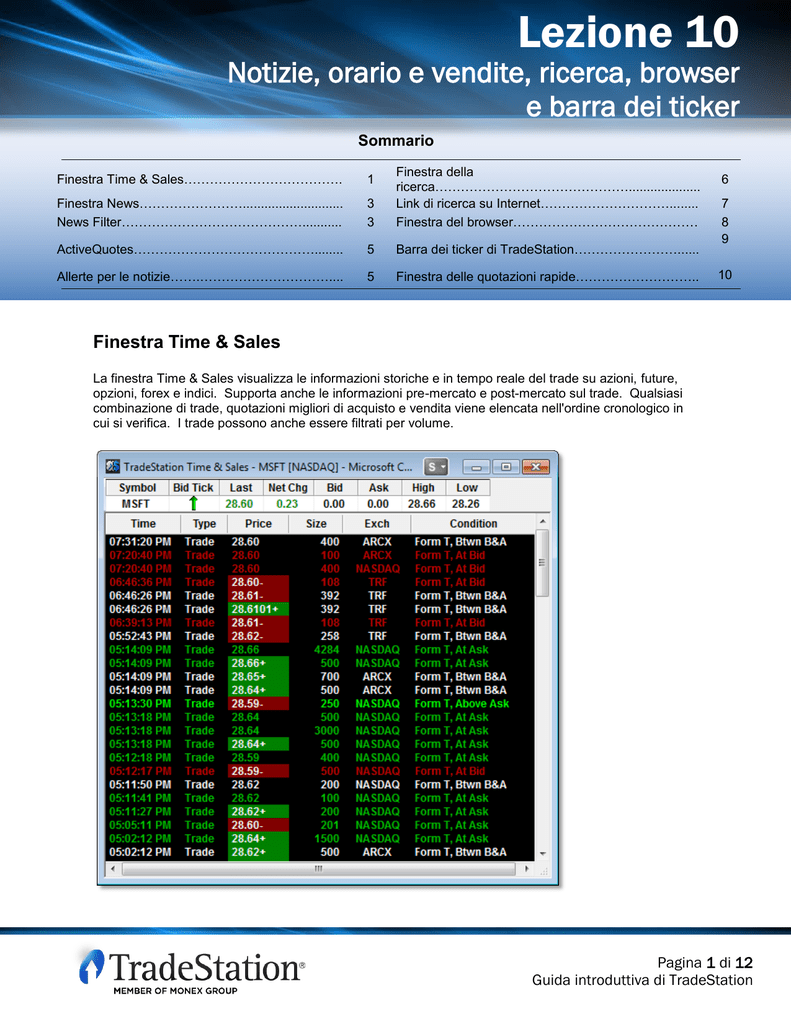
Task: Click the 'Form T, Above Ask' condition
Action: (462, 703)
